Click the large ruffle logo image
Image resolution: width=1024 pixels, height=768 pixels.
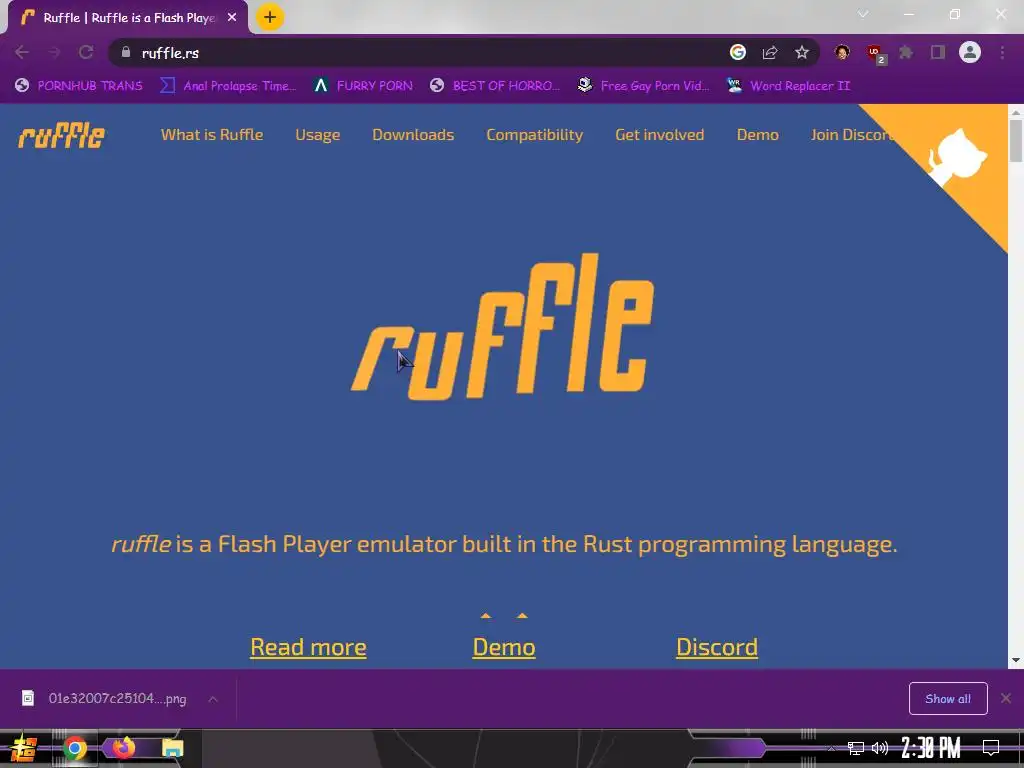coord(503,327)
